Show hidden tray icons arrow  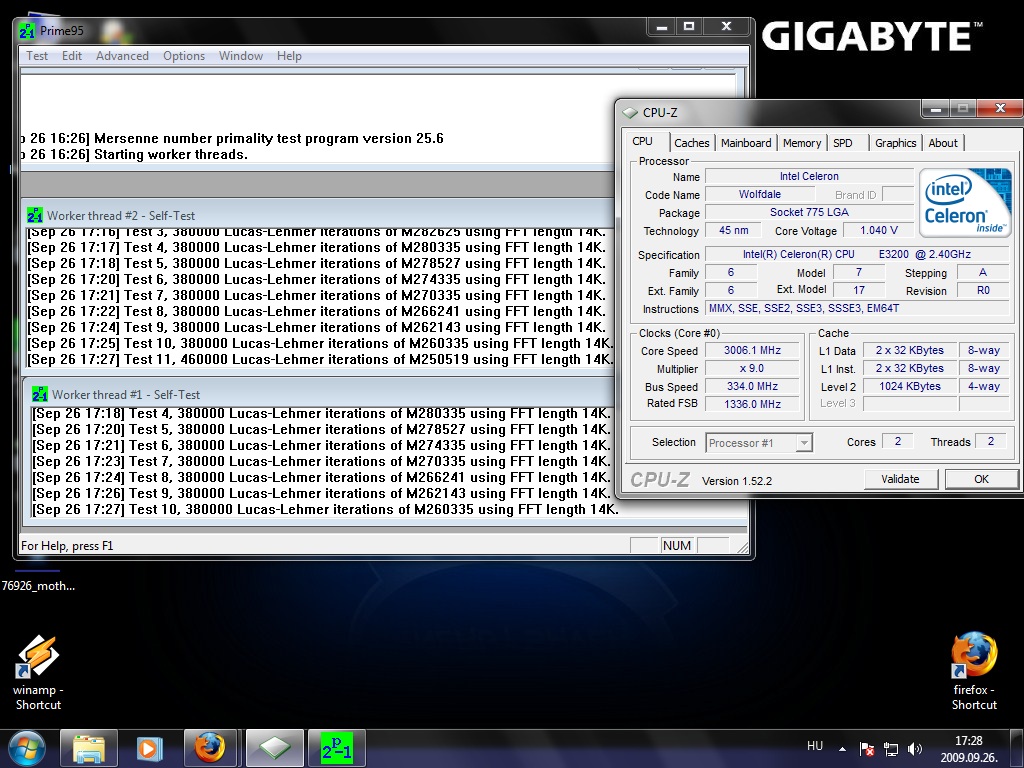(x=842, y=749)
